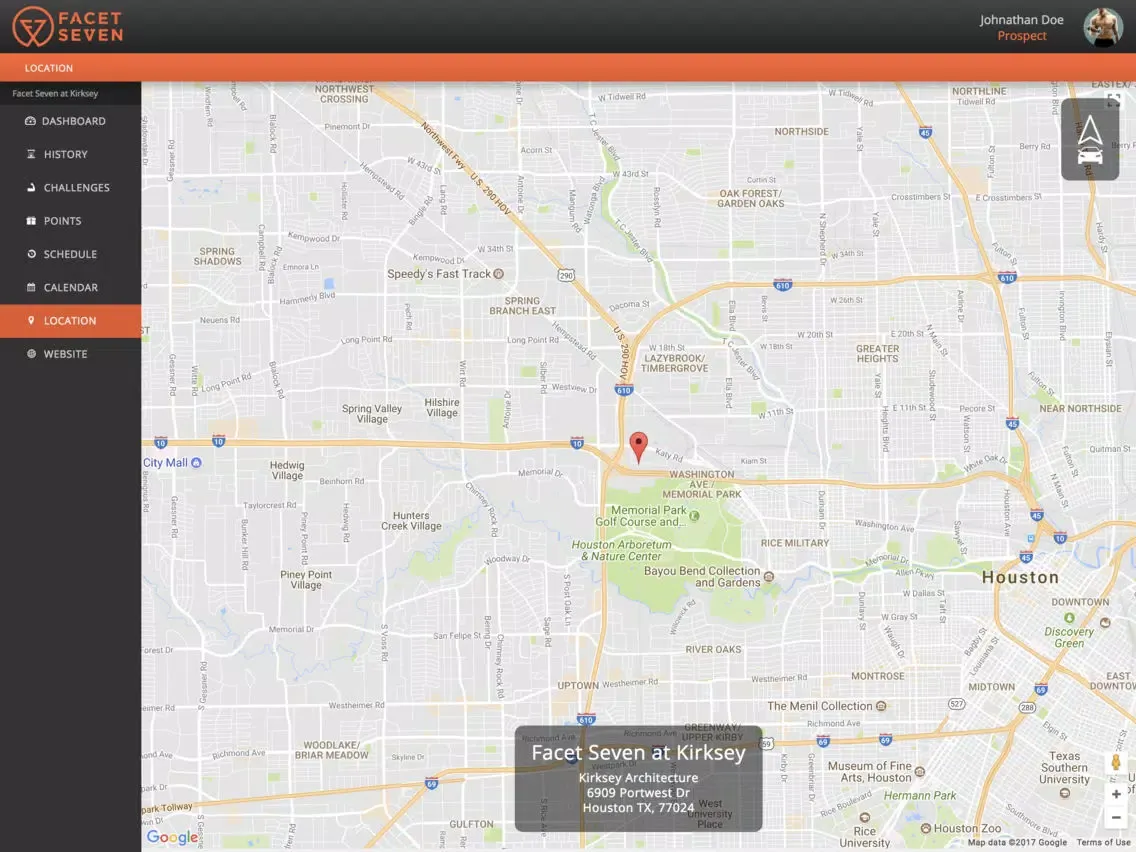Select the Location menu item

pos(70,321)
